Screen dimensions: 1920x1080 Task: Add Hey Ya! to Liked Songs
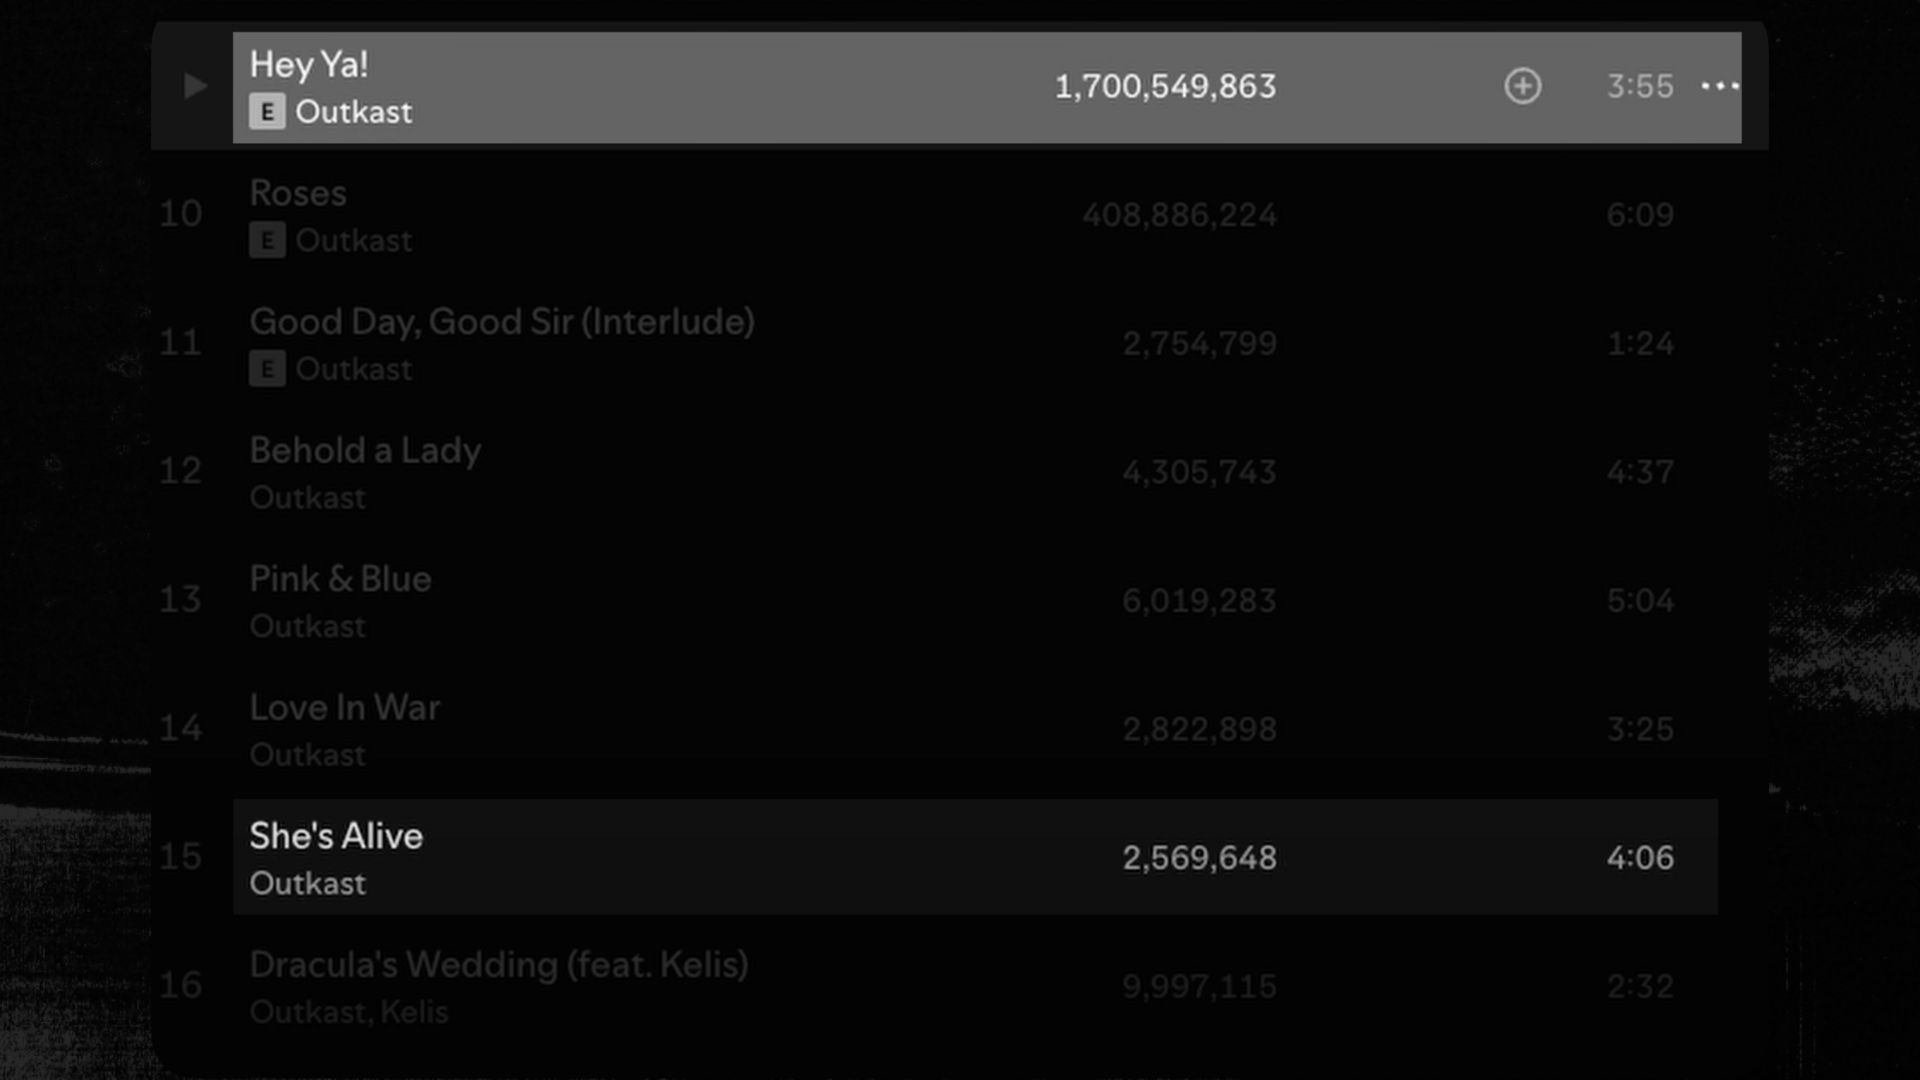click(x=1522, y=86)
